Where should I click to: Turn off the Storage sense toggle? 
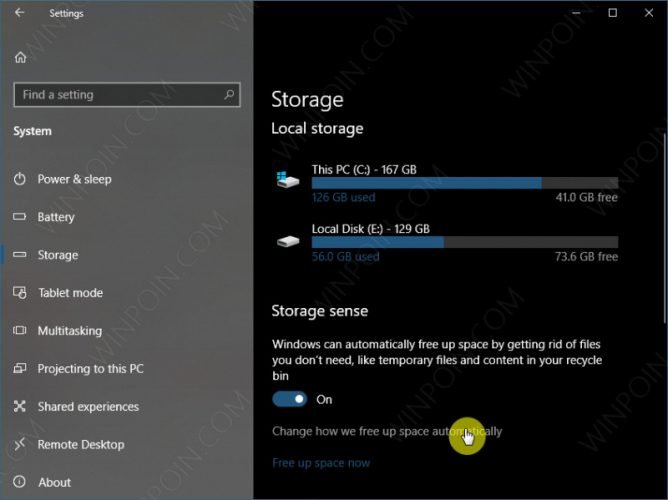(x=289, y=399)
